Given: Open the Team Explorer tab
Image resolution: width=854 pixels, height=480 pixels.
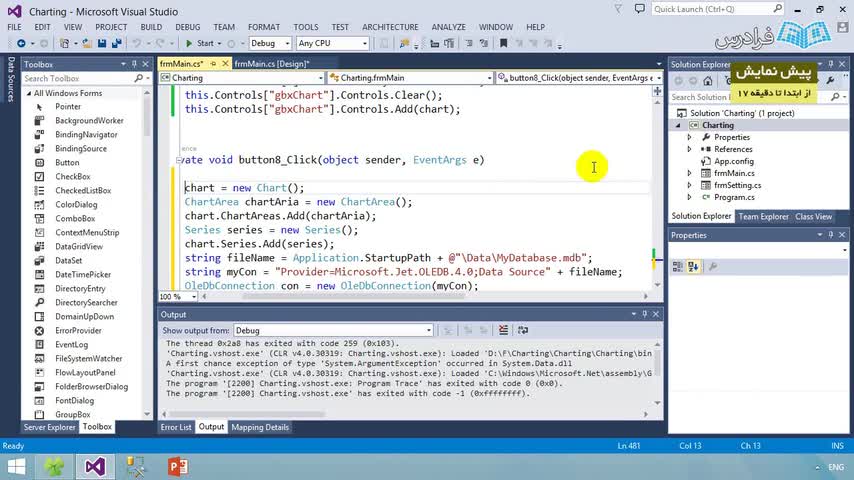Looking at the screenshot, I should pyautogui.click(x=763, y=216).
